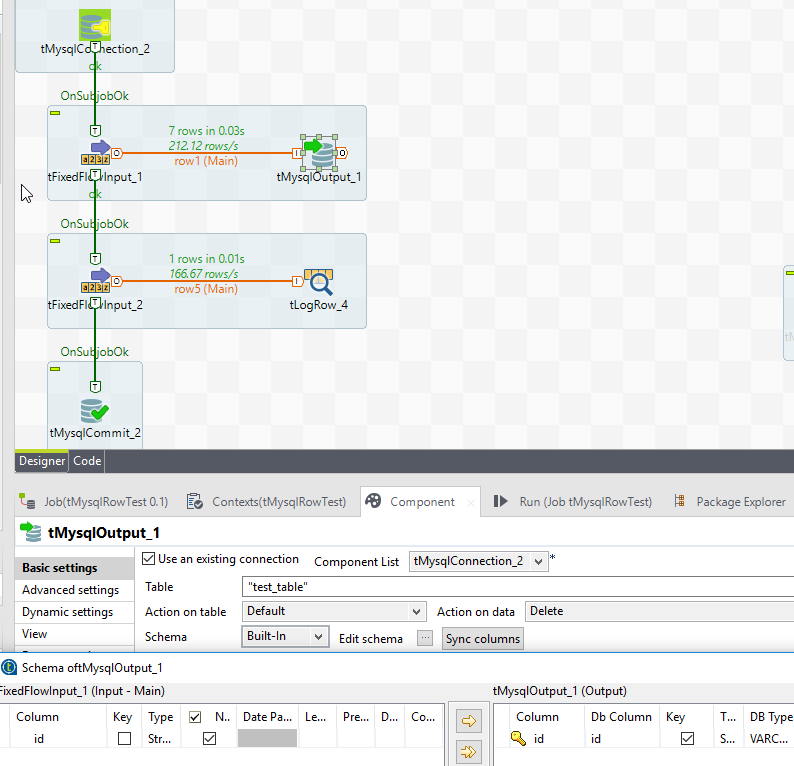Select the row5 (Main) connection label
This screenshot has width=794, height=766.
coord(206,289)
